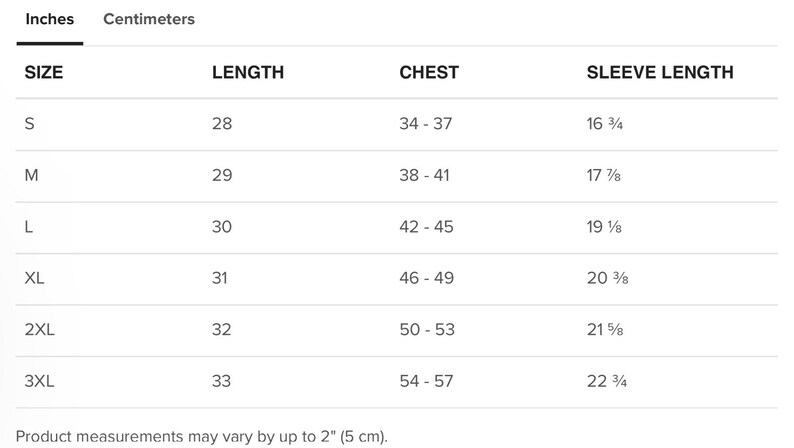Select the XL size row label
Image resolution: width=794 pixels, height=448 pixels.
(x=34, y=278)
